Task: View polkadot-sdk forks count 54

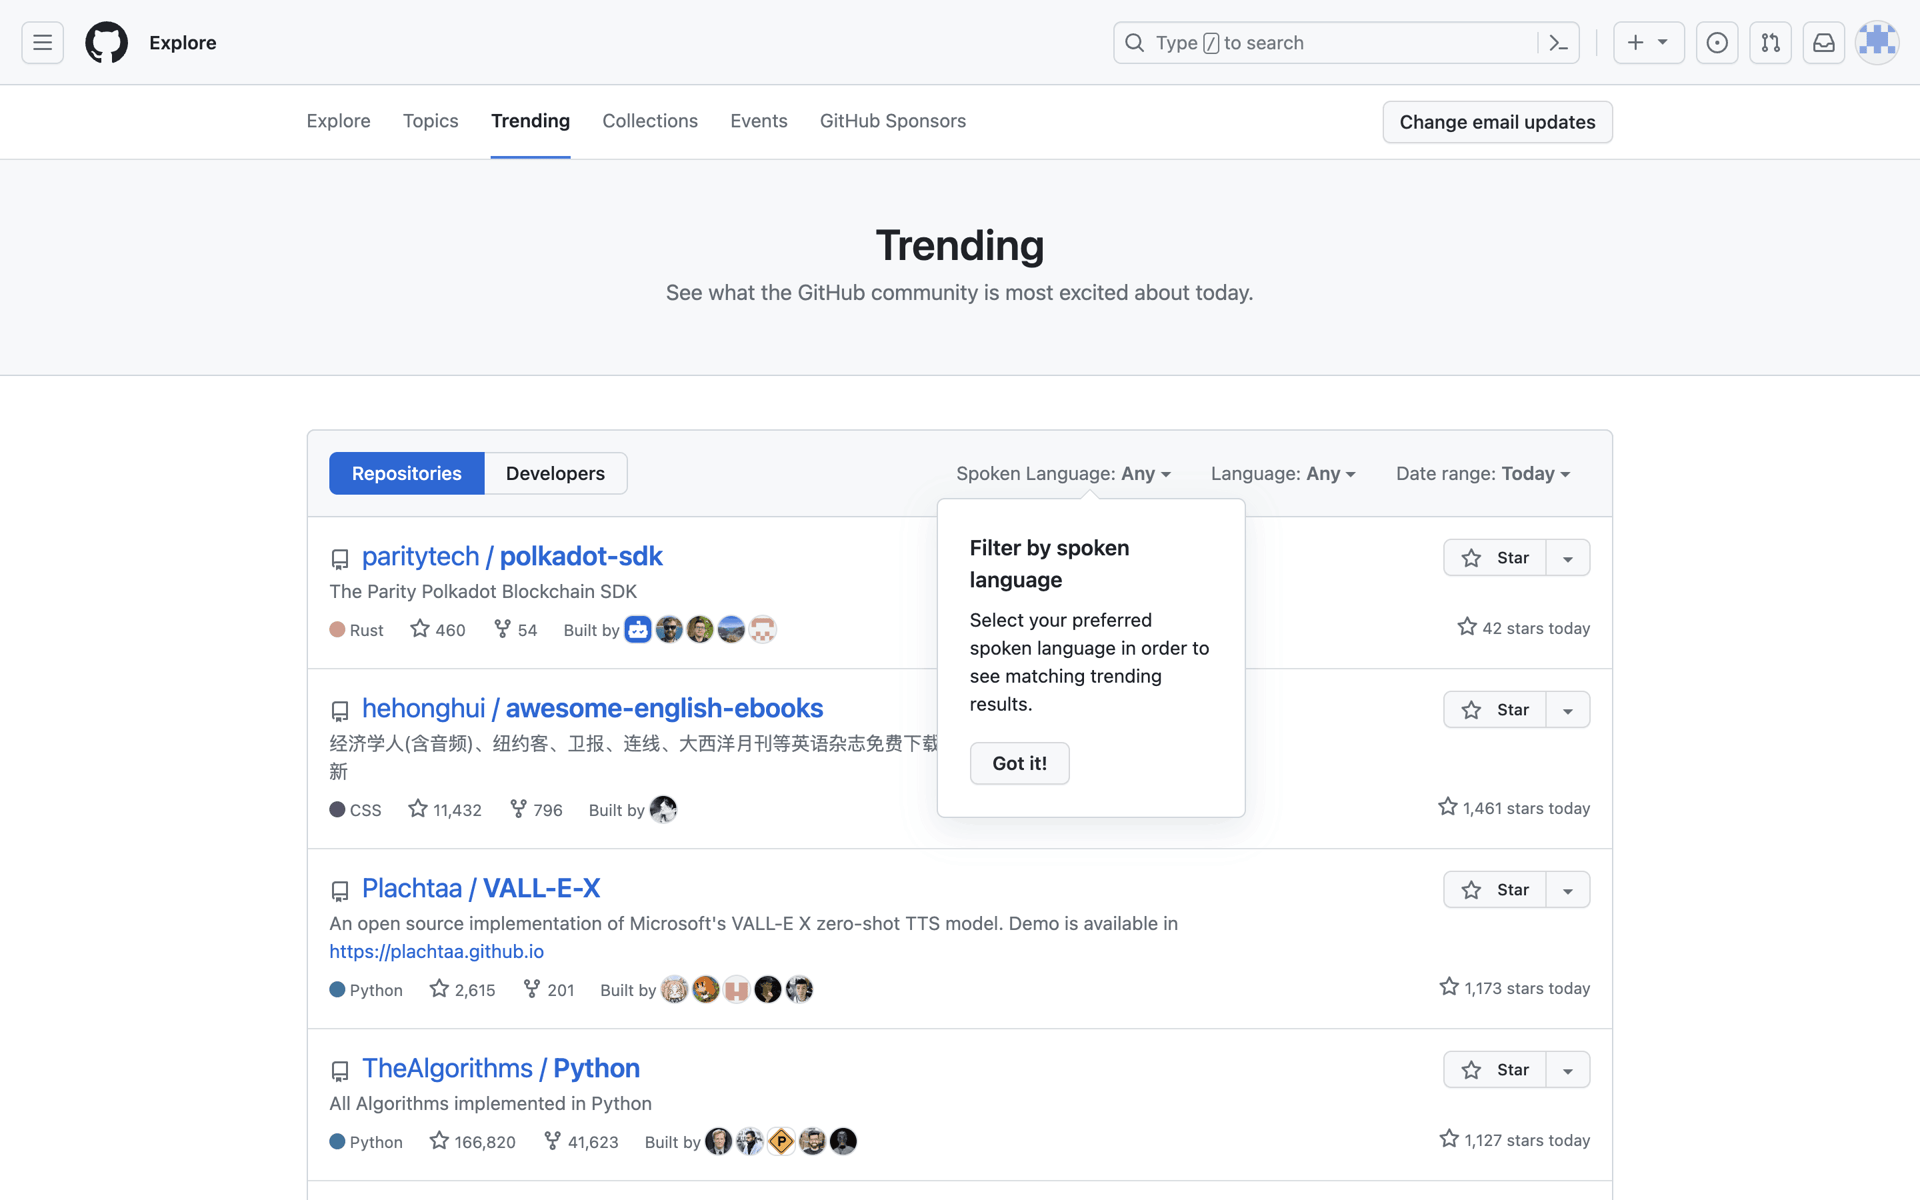Action: [x=515, y=629]
